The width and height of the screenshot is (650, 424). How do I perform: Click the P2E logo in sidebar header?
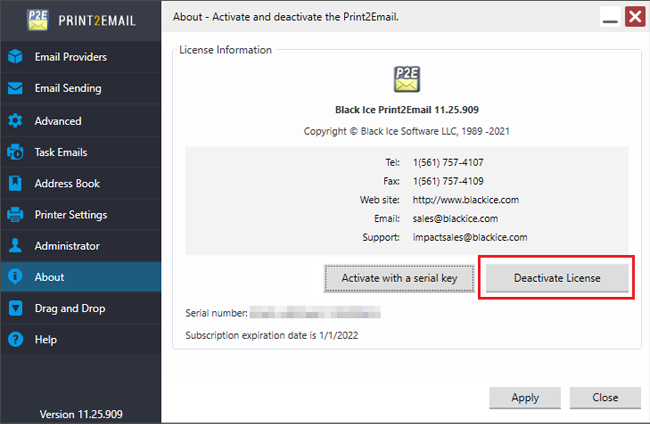pos(38,20)
